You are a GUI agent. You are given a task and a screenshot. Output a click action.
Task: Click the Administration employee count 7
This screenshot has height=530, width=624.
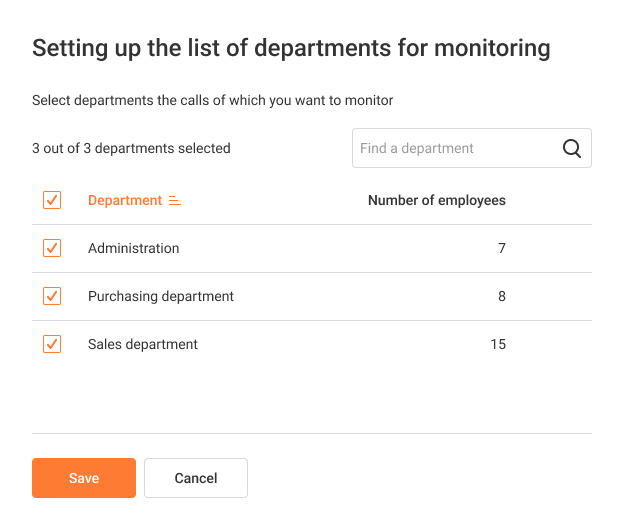pyautogui.click(x=502, y=249)
